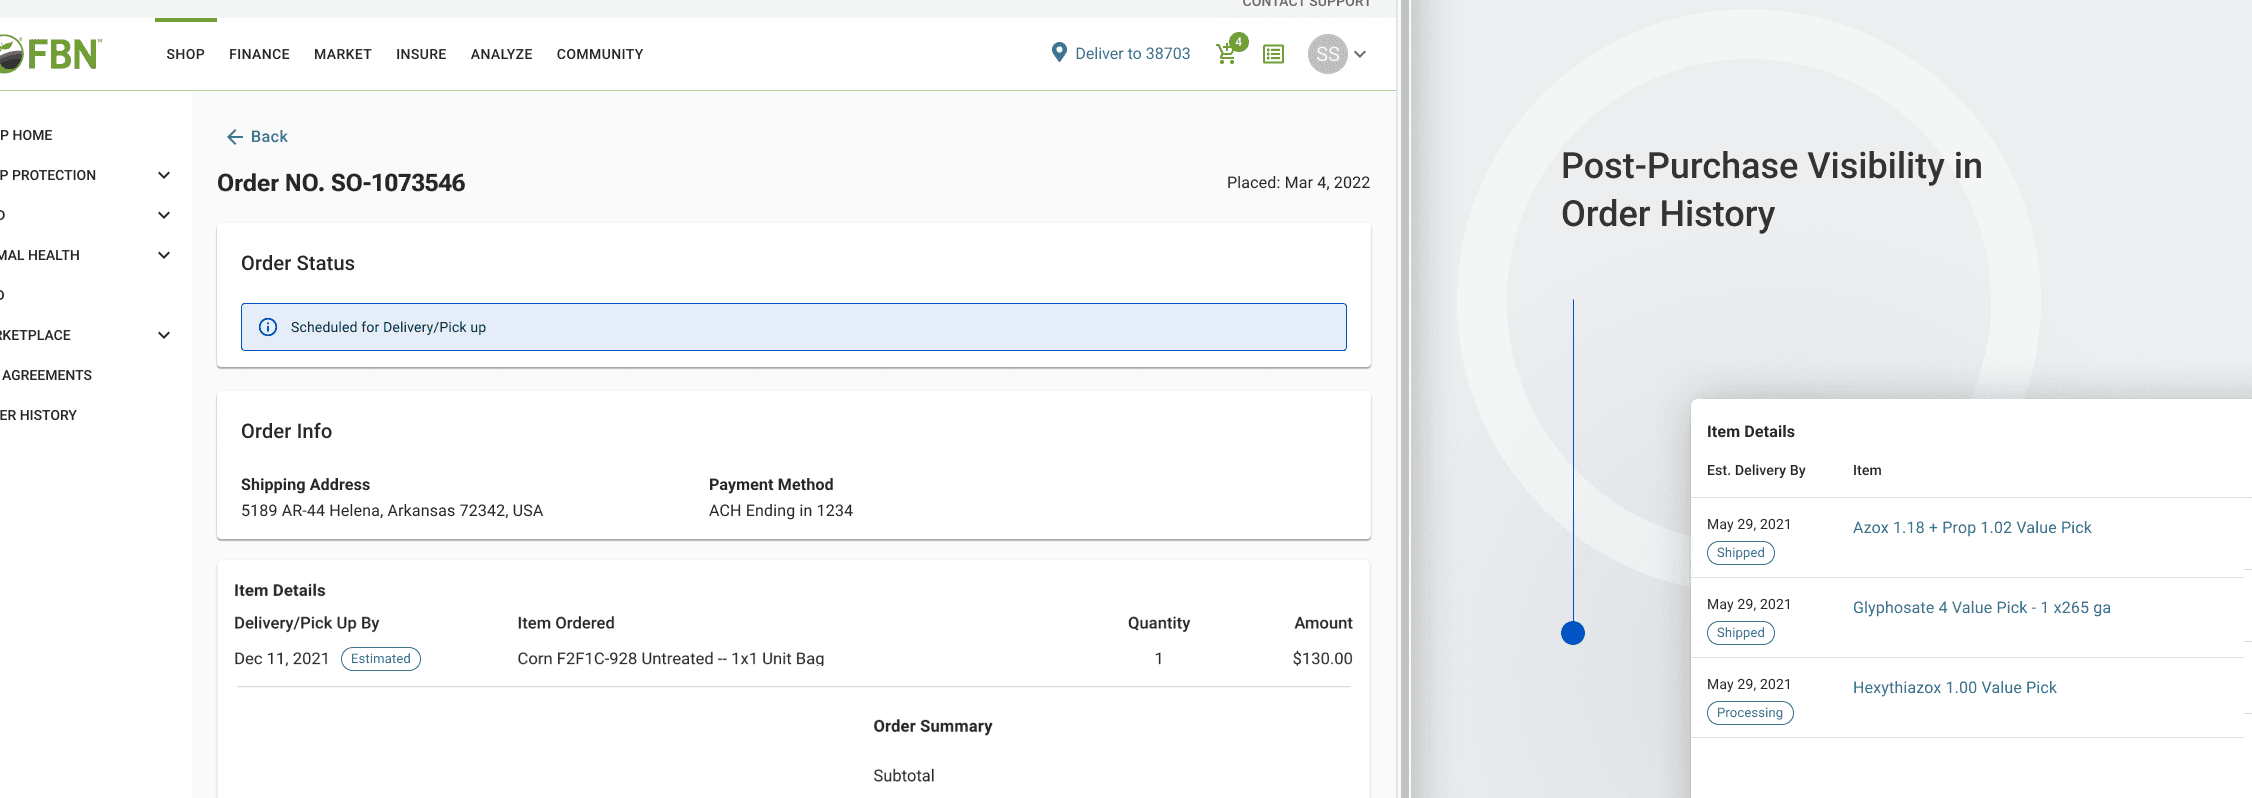Image resolution: width=2252 pixels, height=798 pixels.
Task: Click the Order Info heading
Action: (x=286, y=431)
